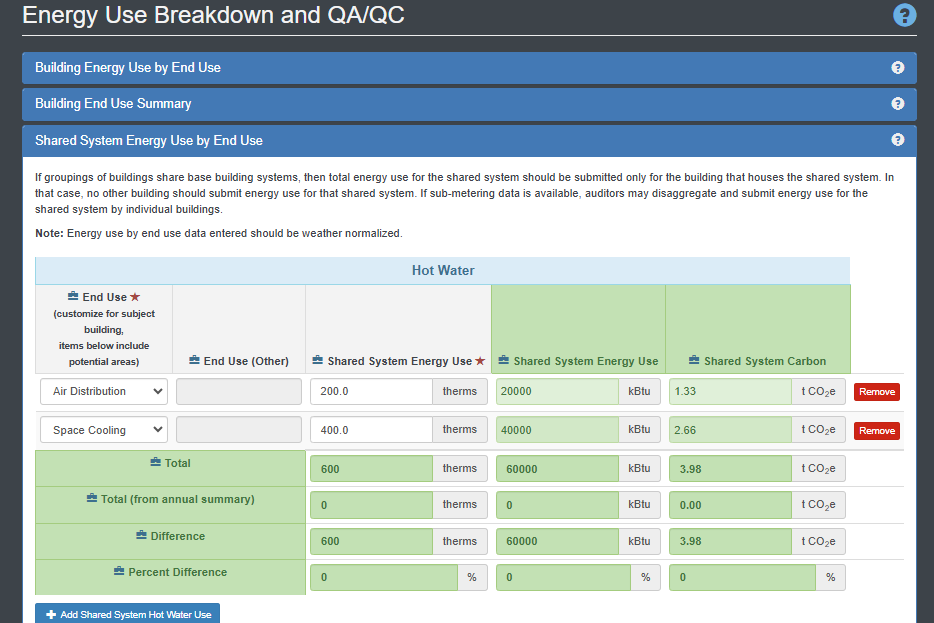Click the 20000 kBtu calculated field
Screen dimensions: 934x623
557,391
